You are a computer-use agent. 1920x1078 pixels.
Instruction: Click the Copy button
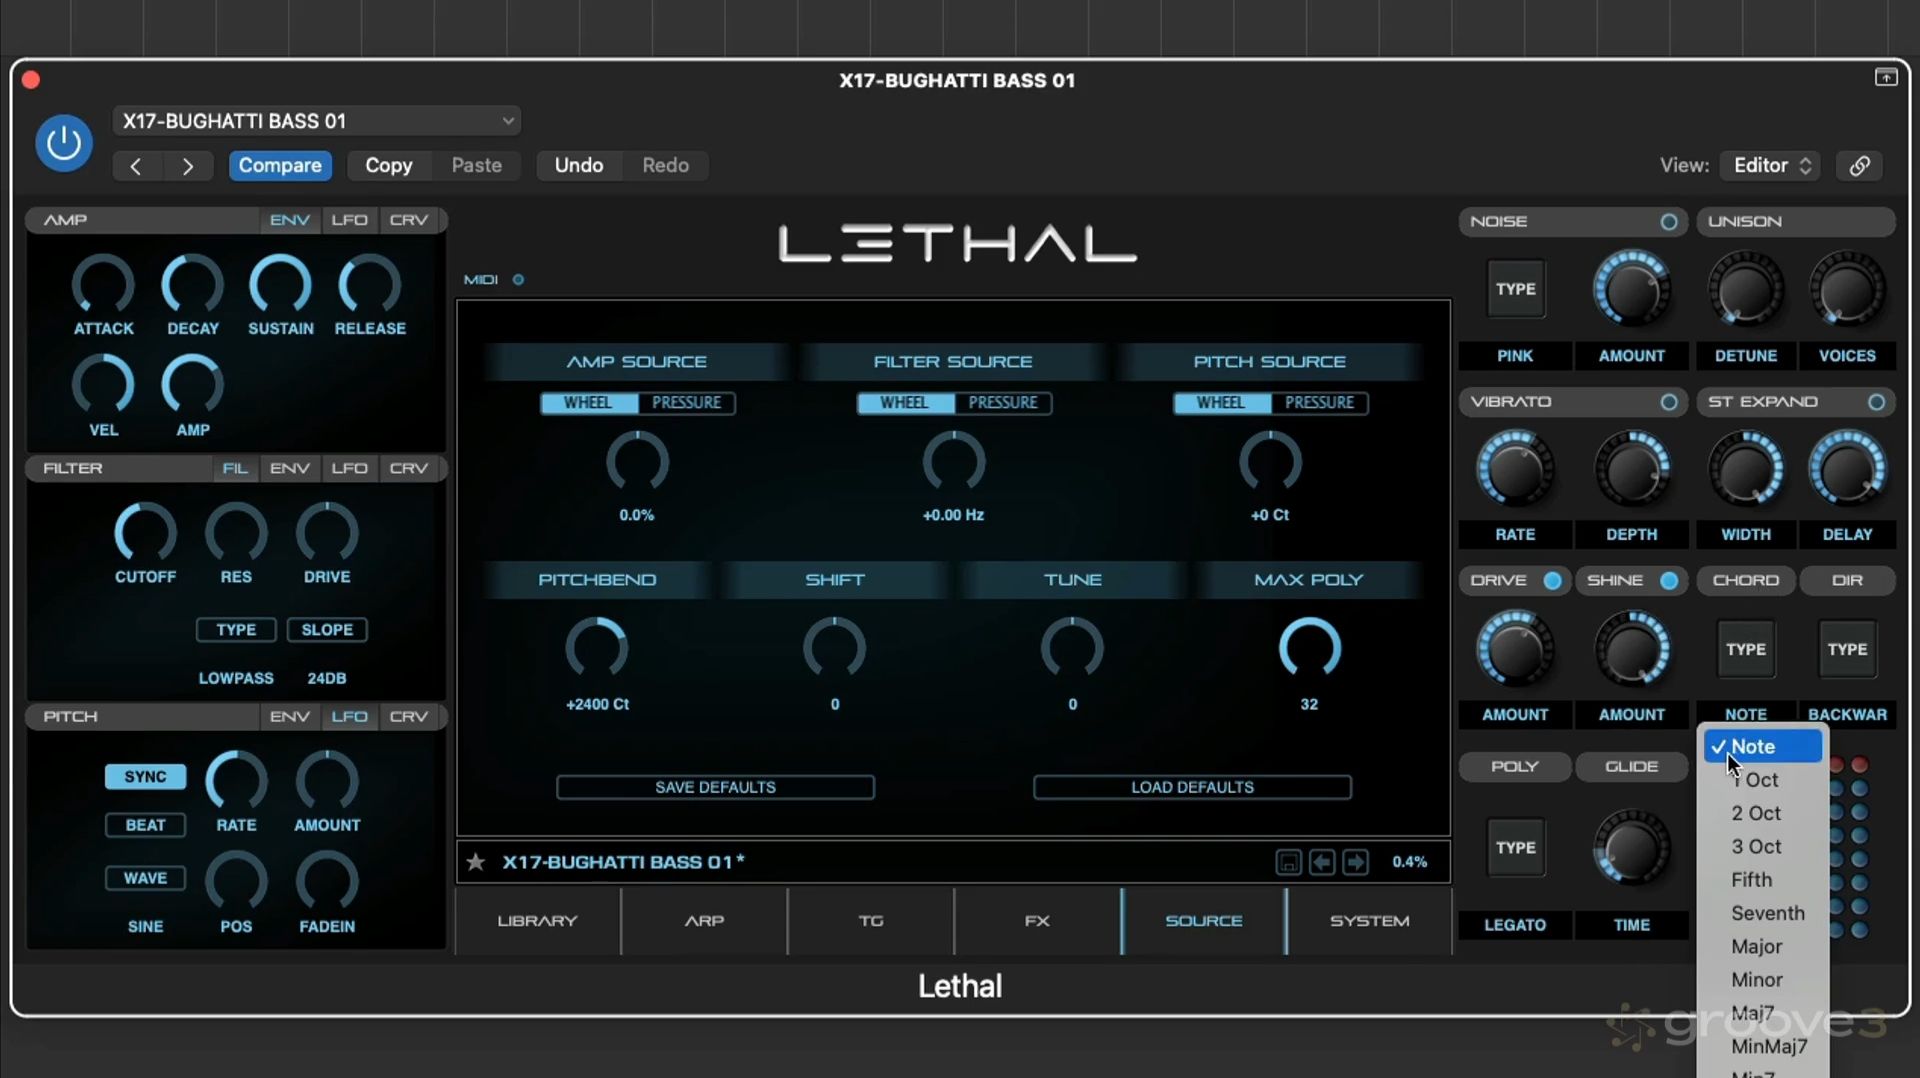click(x=388, y=166)
